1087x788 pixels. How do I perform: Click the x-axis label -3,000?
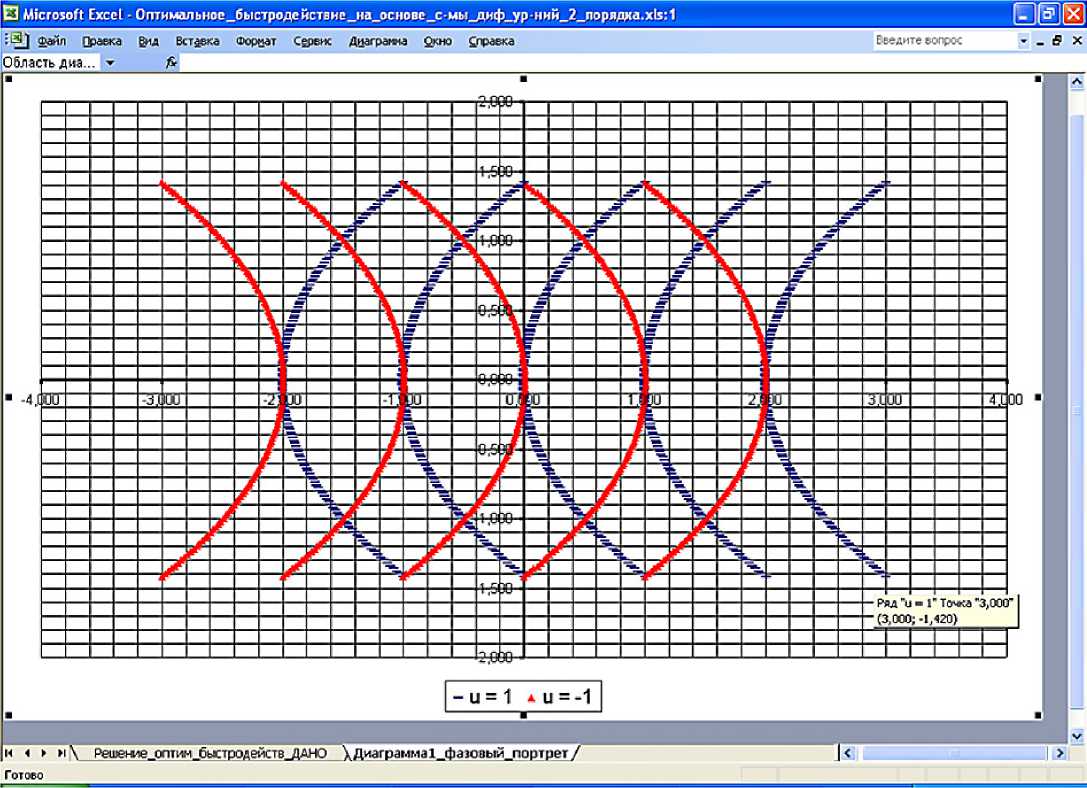161,400
